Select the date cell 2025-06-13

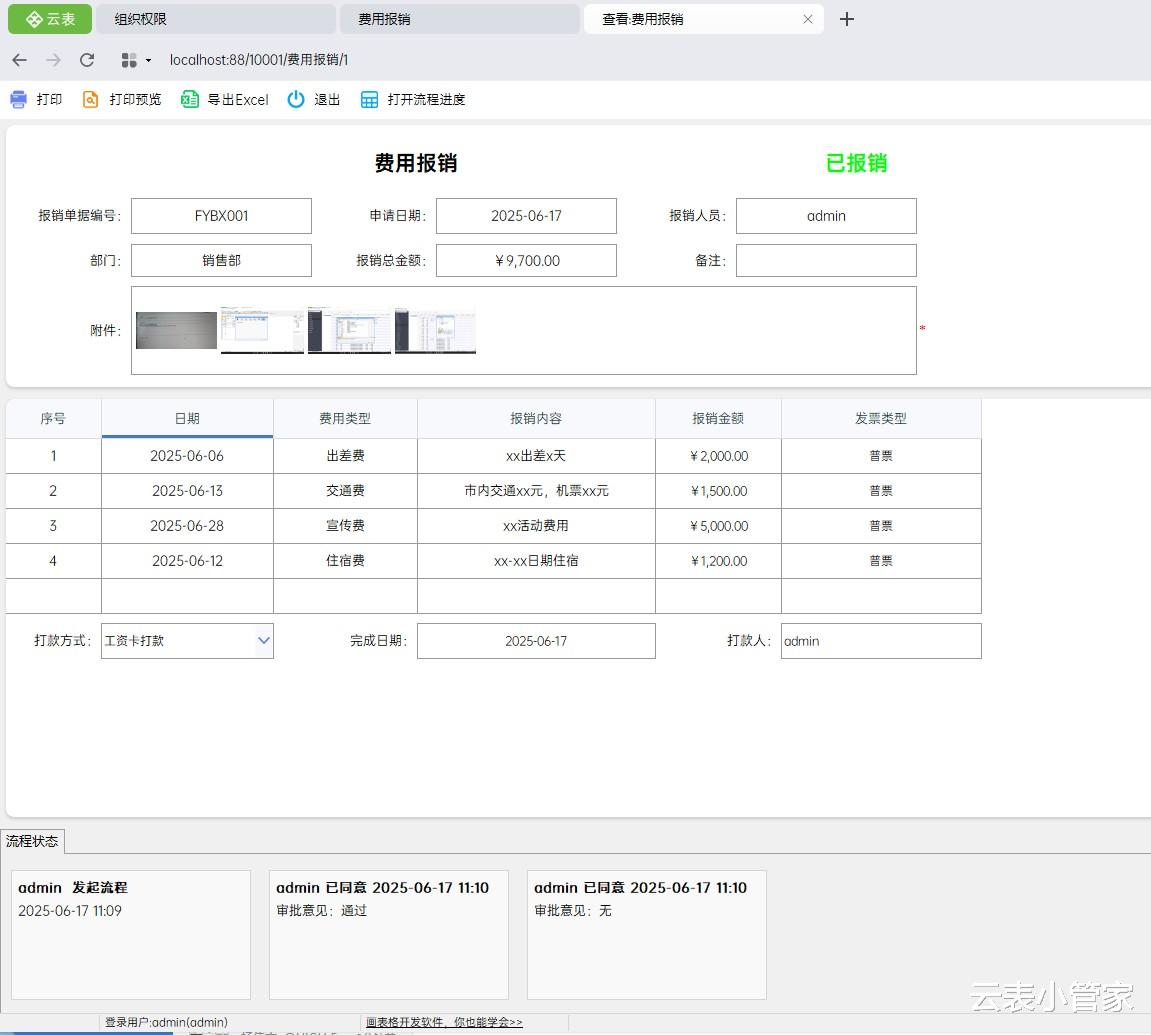(187, 491)
